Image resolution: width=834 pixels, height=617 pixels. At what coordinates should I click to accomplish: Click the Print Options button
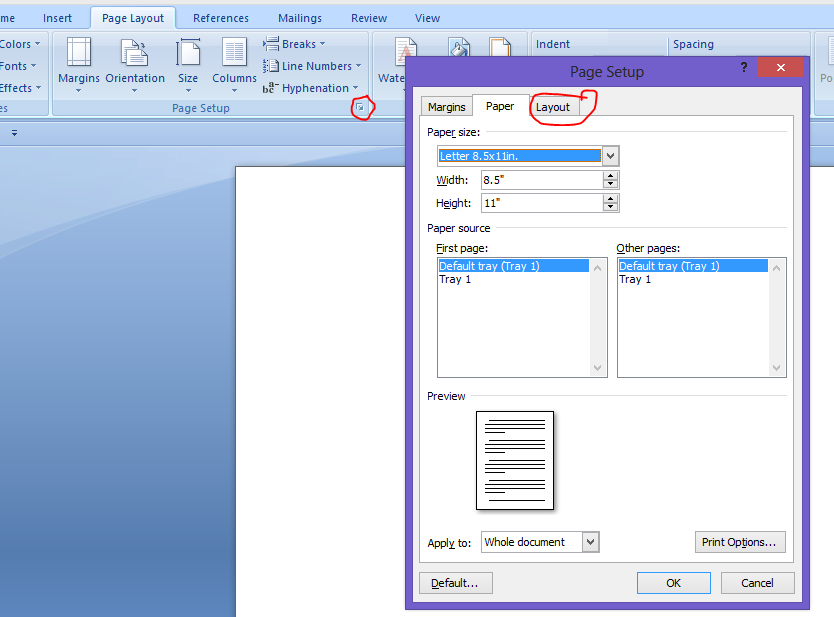740,542
